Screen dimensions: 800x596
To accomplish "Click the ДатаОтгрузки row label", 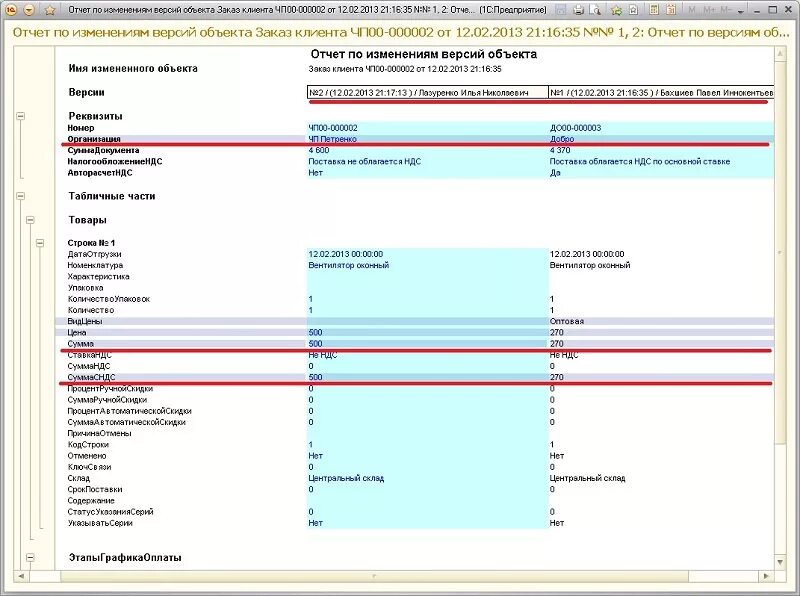I will 94,254.
